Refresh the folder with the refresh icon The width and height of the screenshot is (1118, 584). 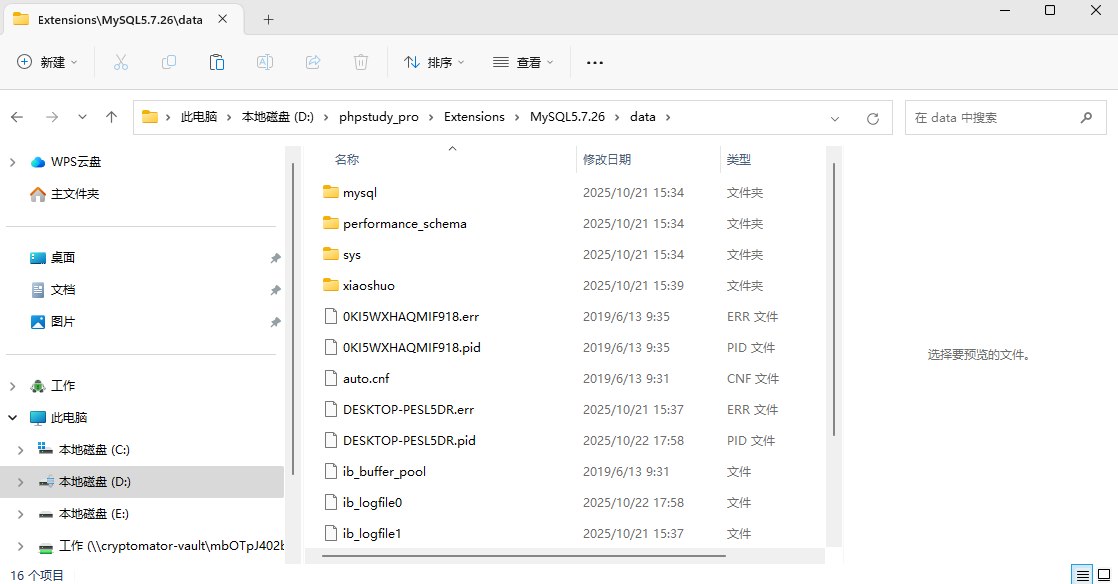pyautogui.click(x=871, y=117)
